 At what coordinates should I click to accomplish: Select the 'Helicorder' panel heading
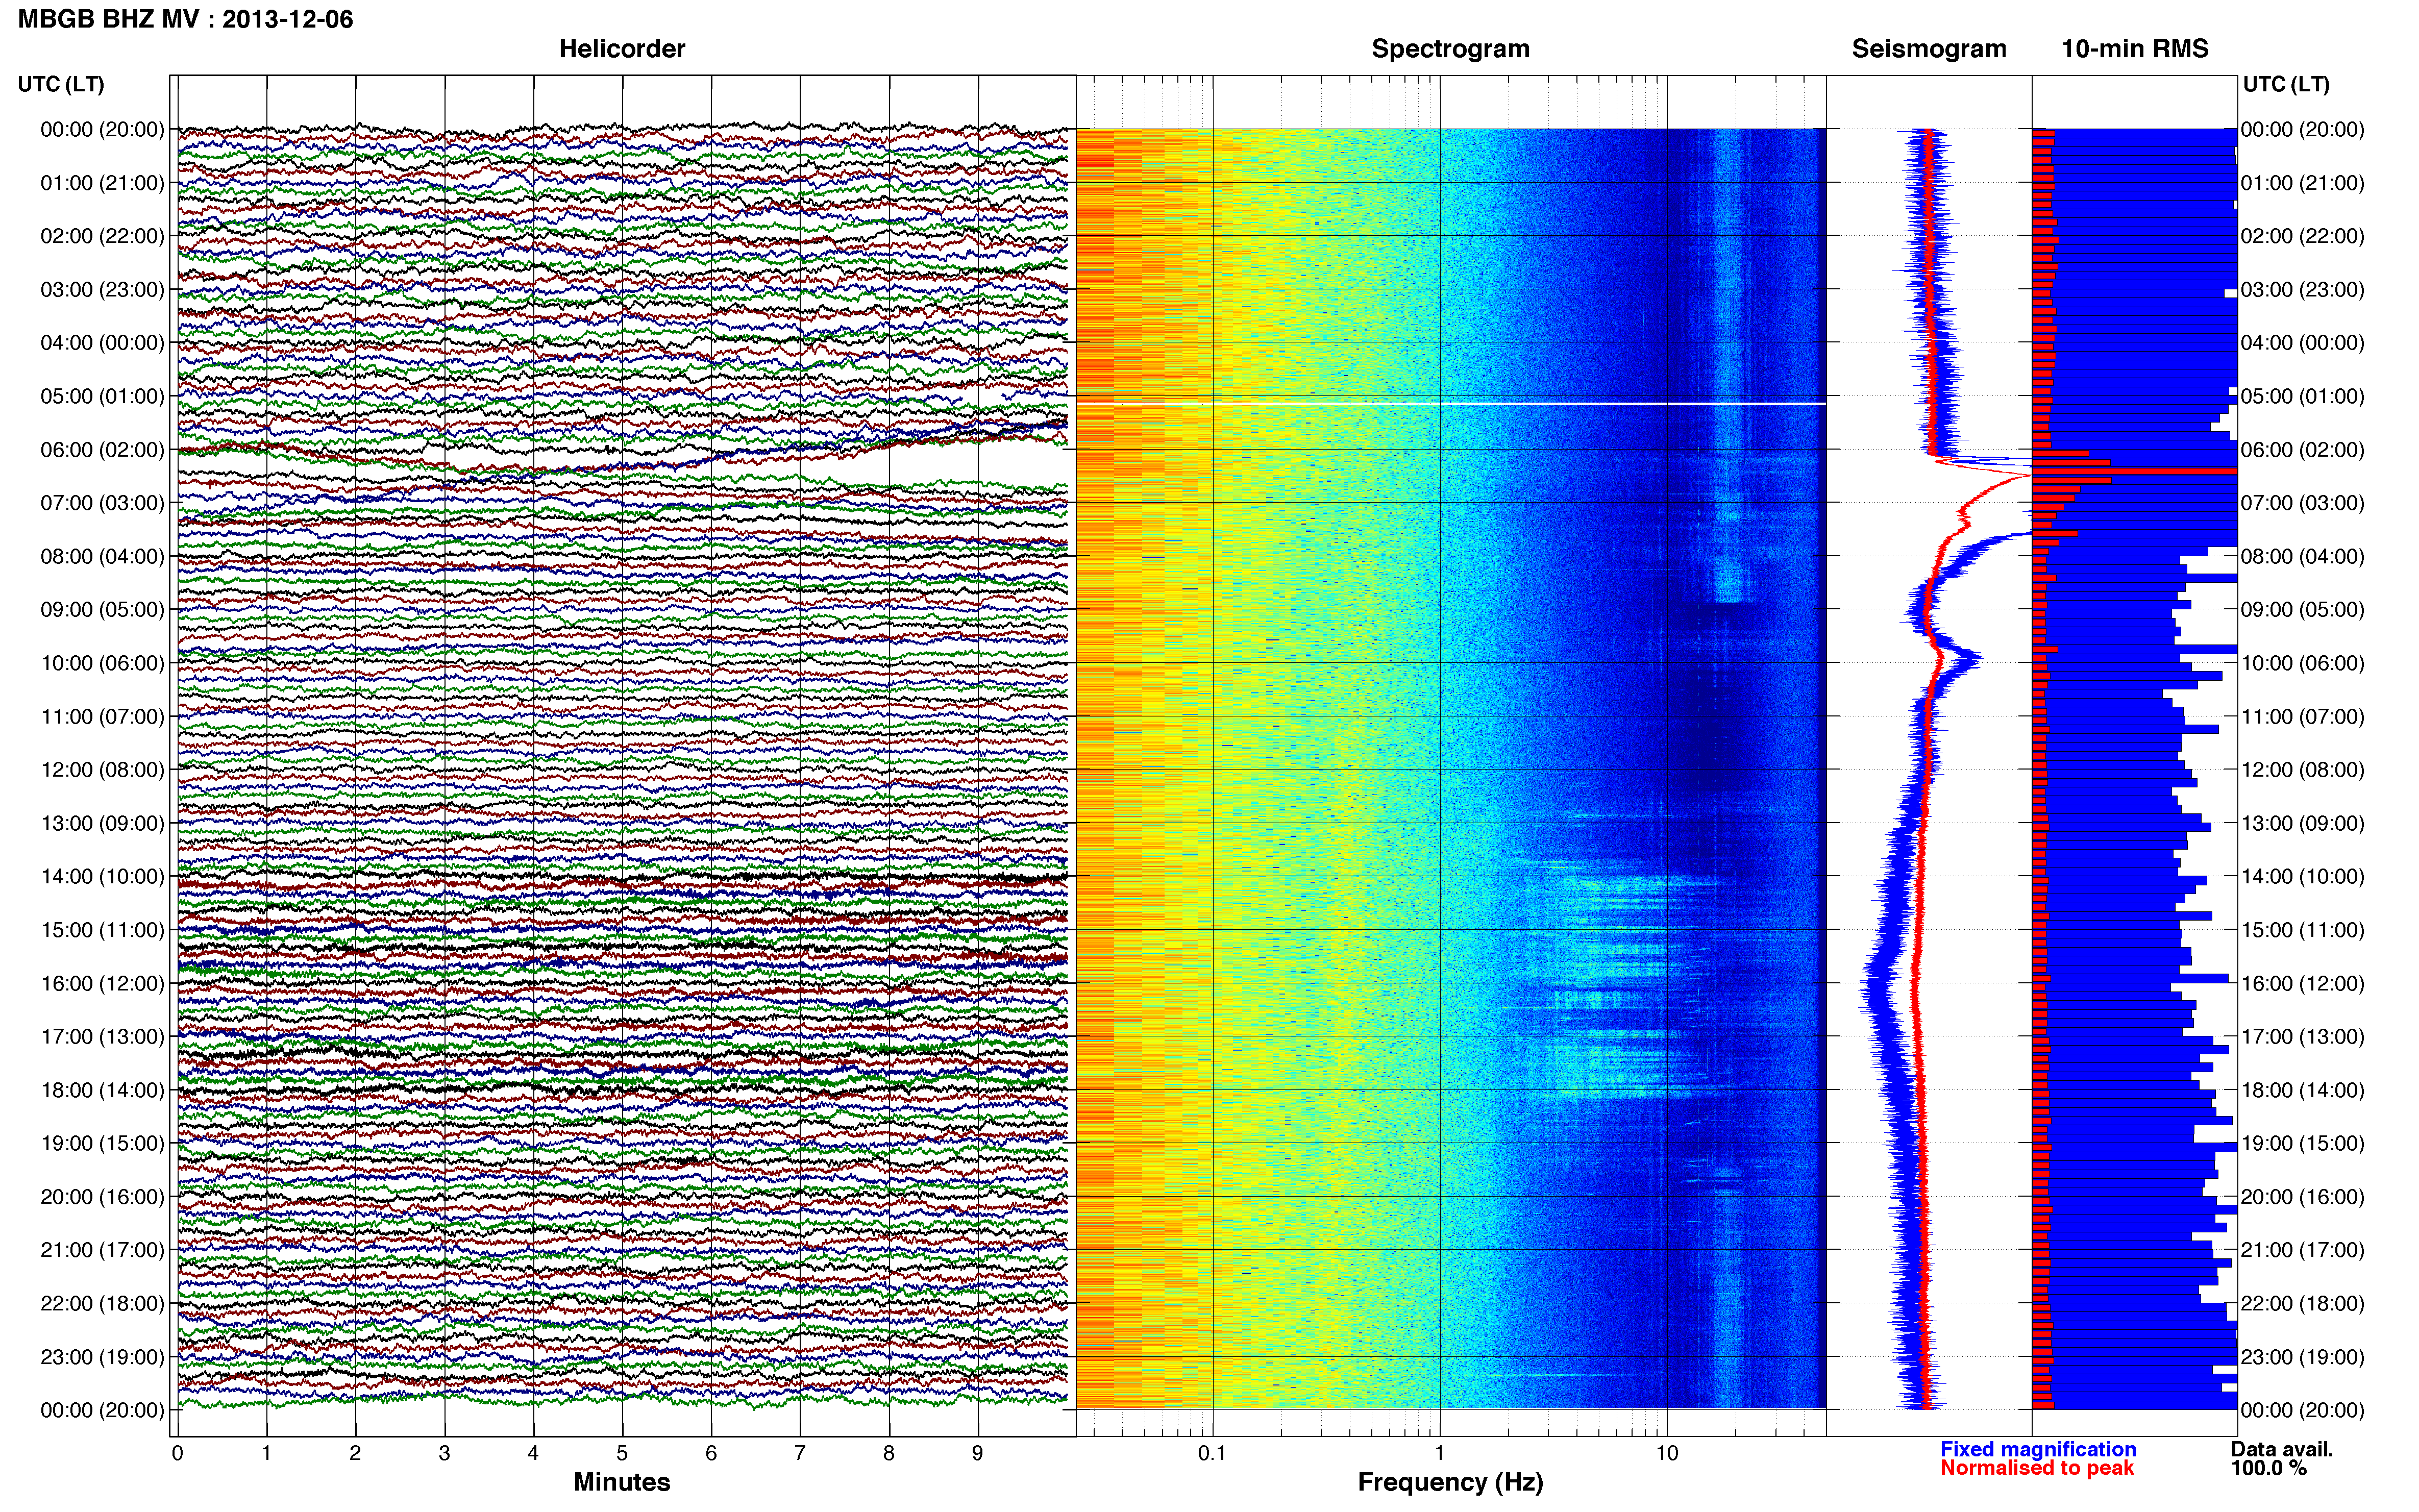pos(622,49)
